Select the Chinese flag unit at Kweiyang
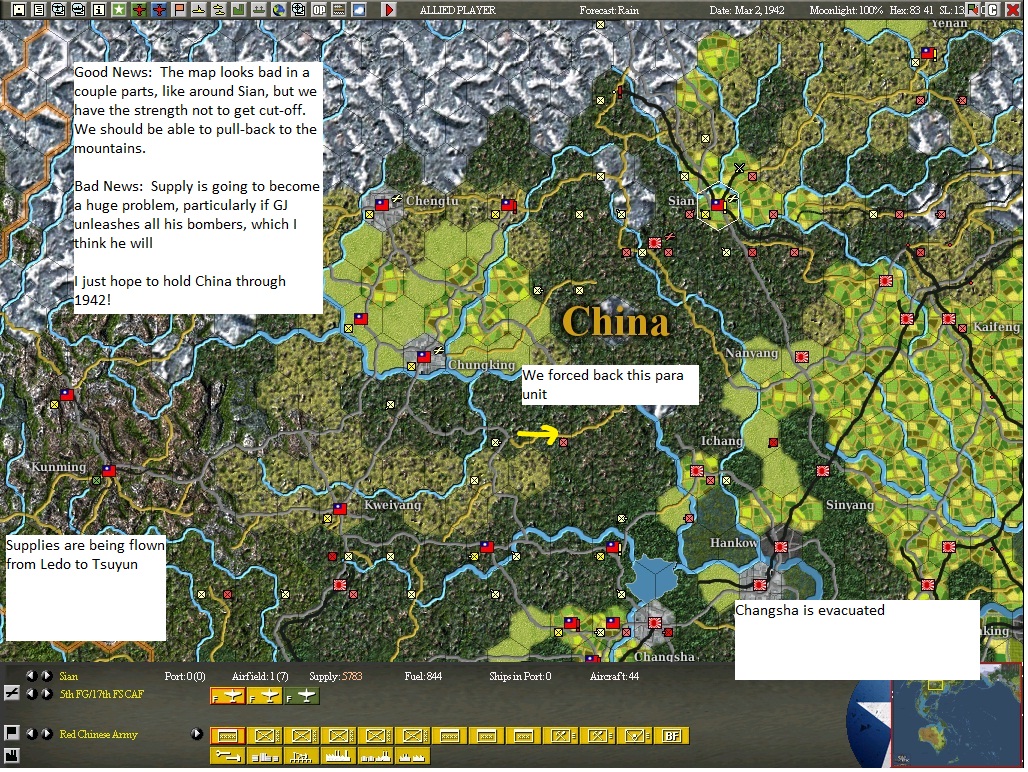This screenshot has width=1028, height=772. tap(340, 509)
